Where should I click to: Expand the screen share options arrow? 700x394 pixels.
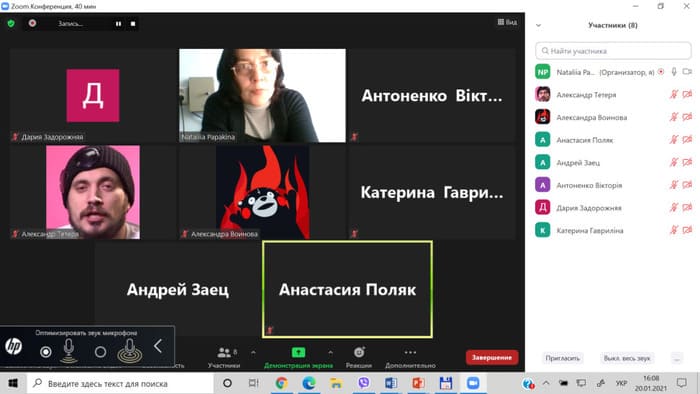[330, 353]
